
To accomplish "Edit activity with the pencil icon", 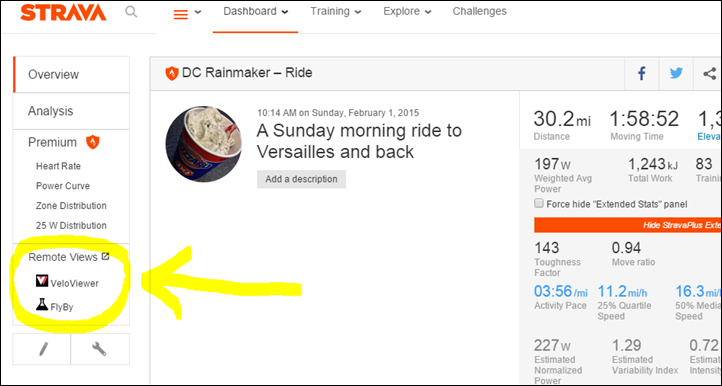I will pos(42,349).
